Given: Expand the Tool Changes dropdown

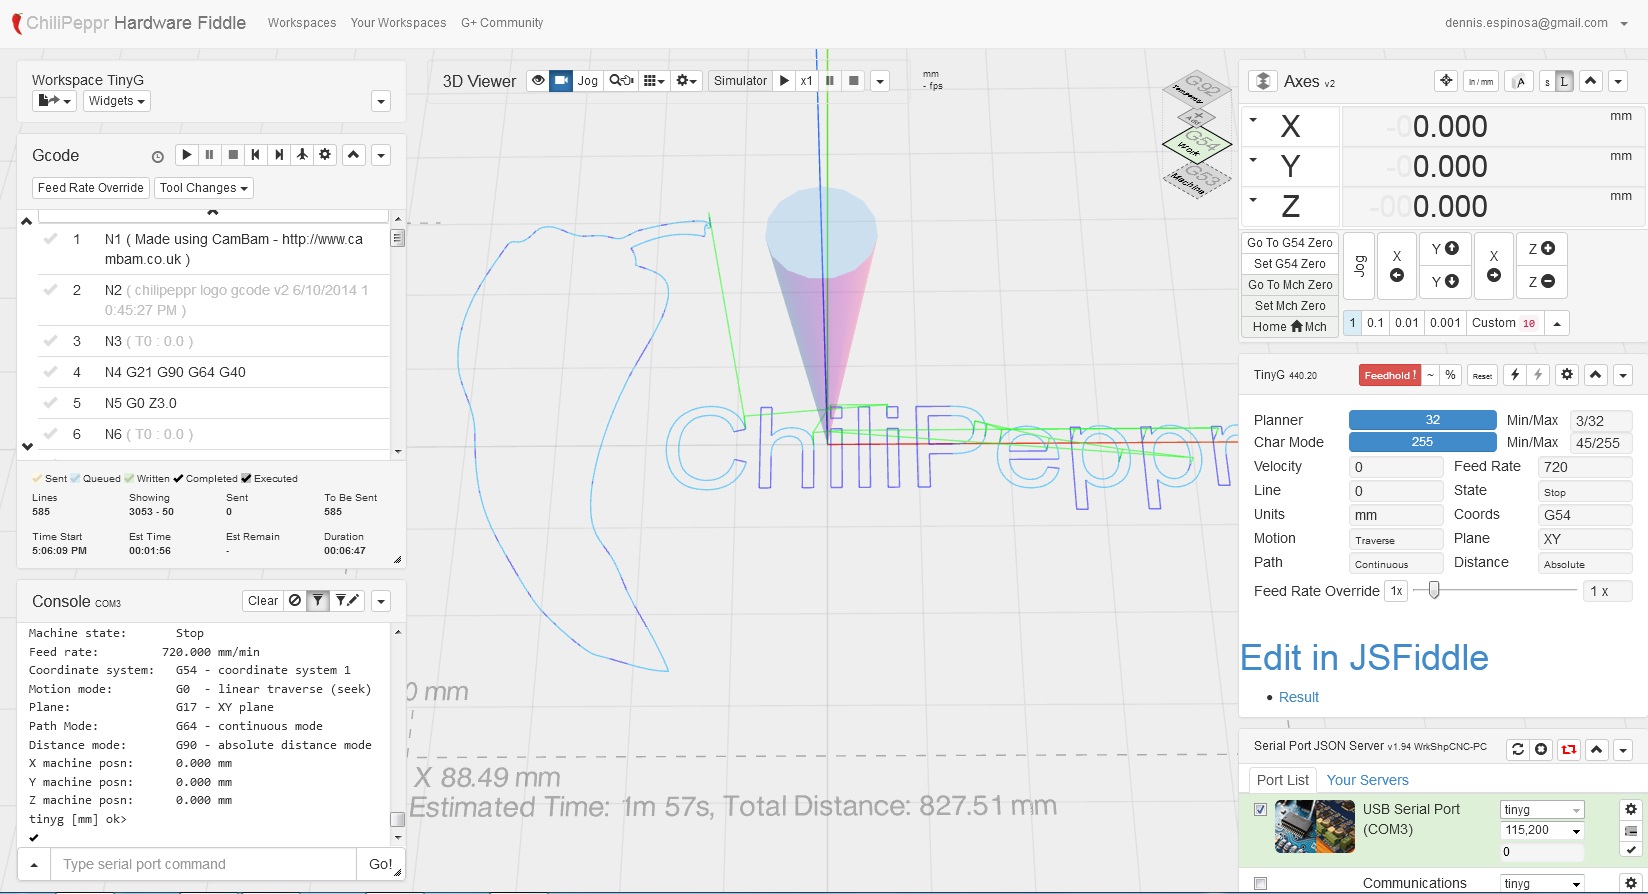Looking at the screenshot, I should (x=204, y=188).
